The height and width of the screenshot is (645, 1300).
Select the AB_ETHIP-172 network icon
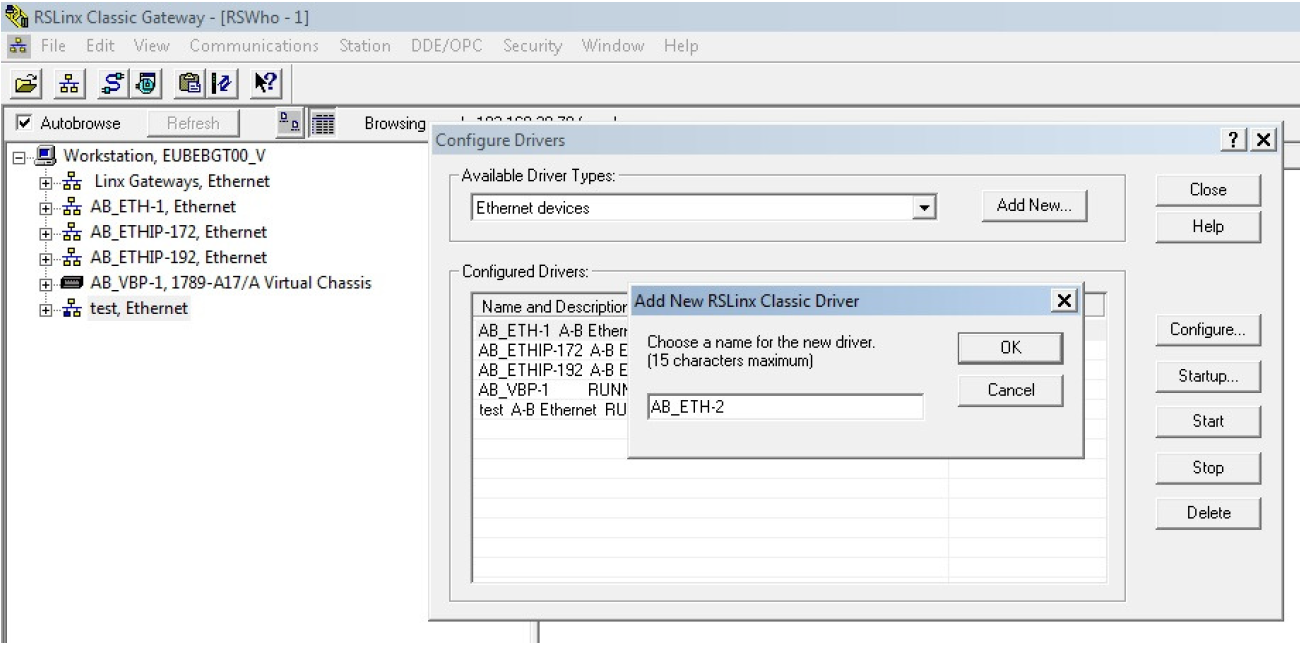click(73, 232)
